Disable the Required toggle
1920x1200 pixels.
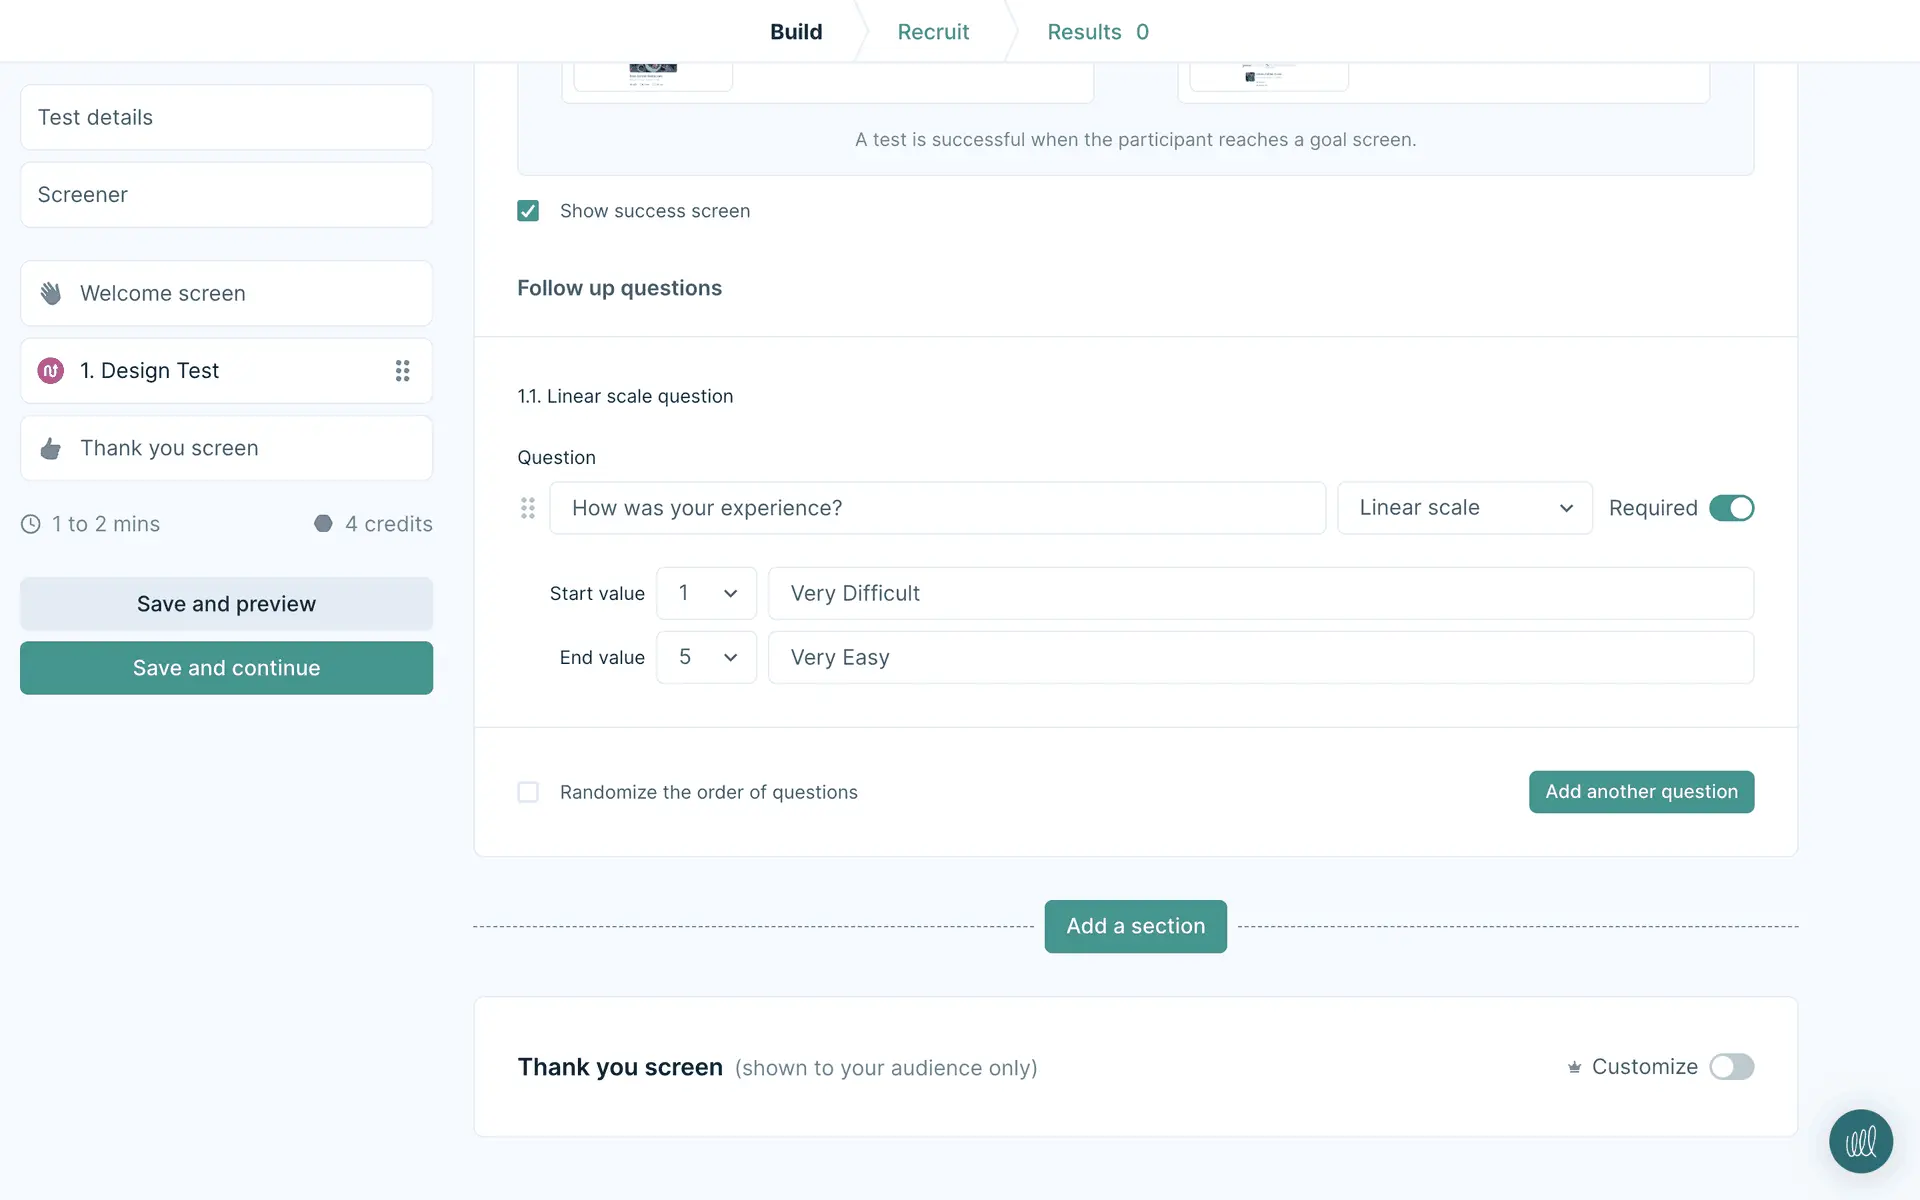coord(1731,508)
